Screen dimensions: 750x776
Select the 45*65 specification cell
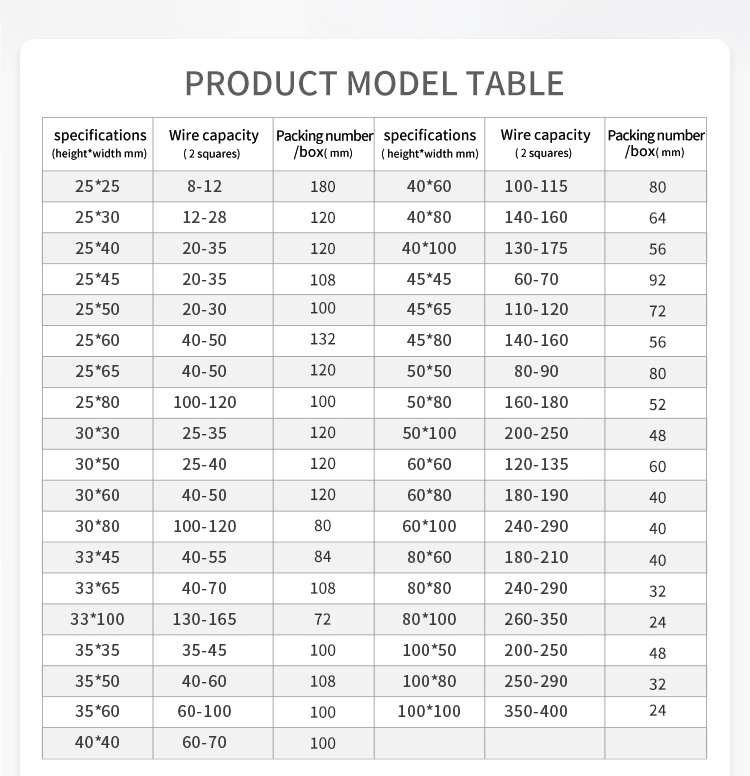pos(429,310)
